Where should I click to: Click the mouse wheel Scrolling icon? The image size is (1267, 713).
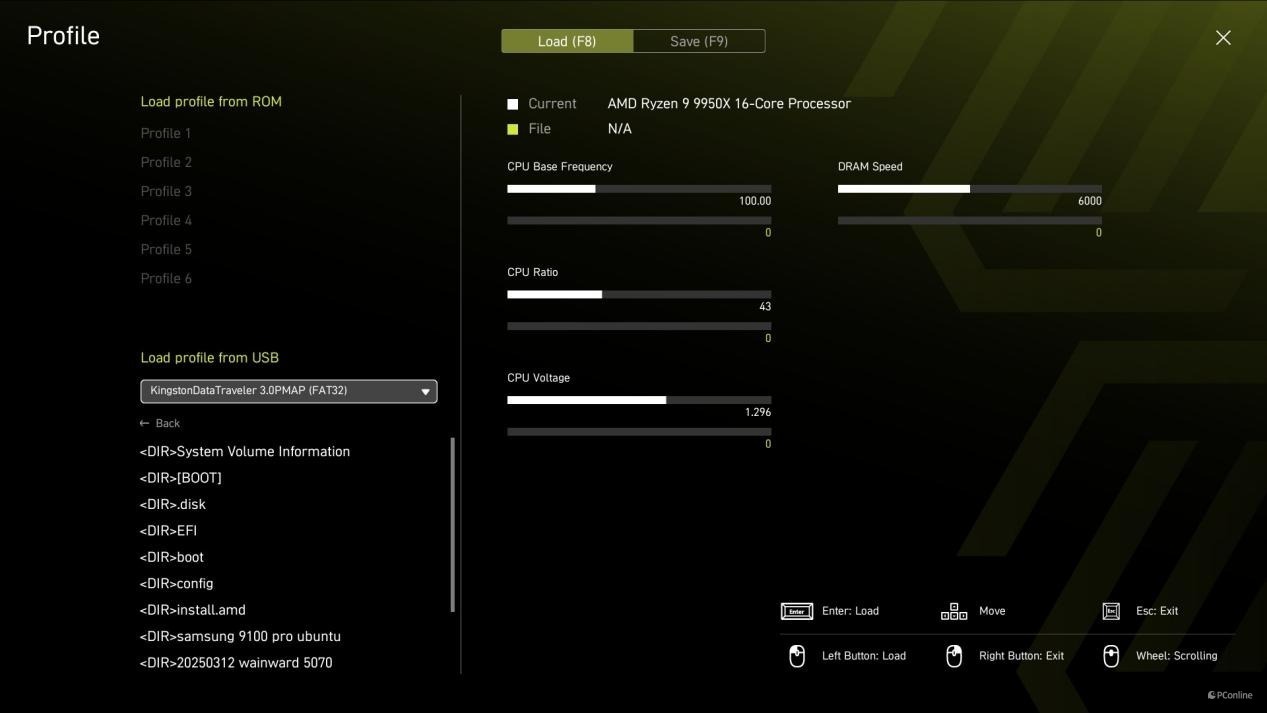1111,656
